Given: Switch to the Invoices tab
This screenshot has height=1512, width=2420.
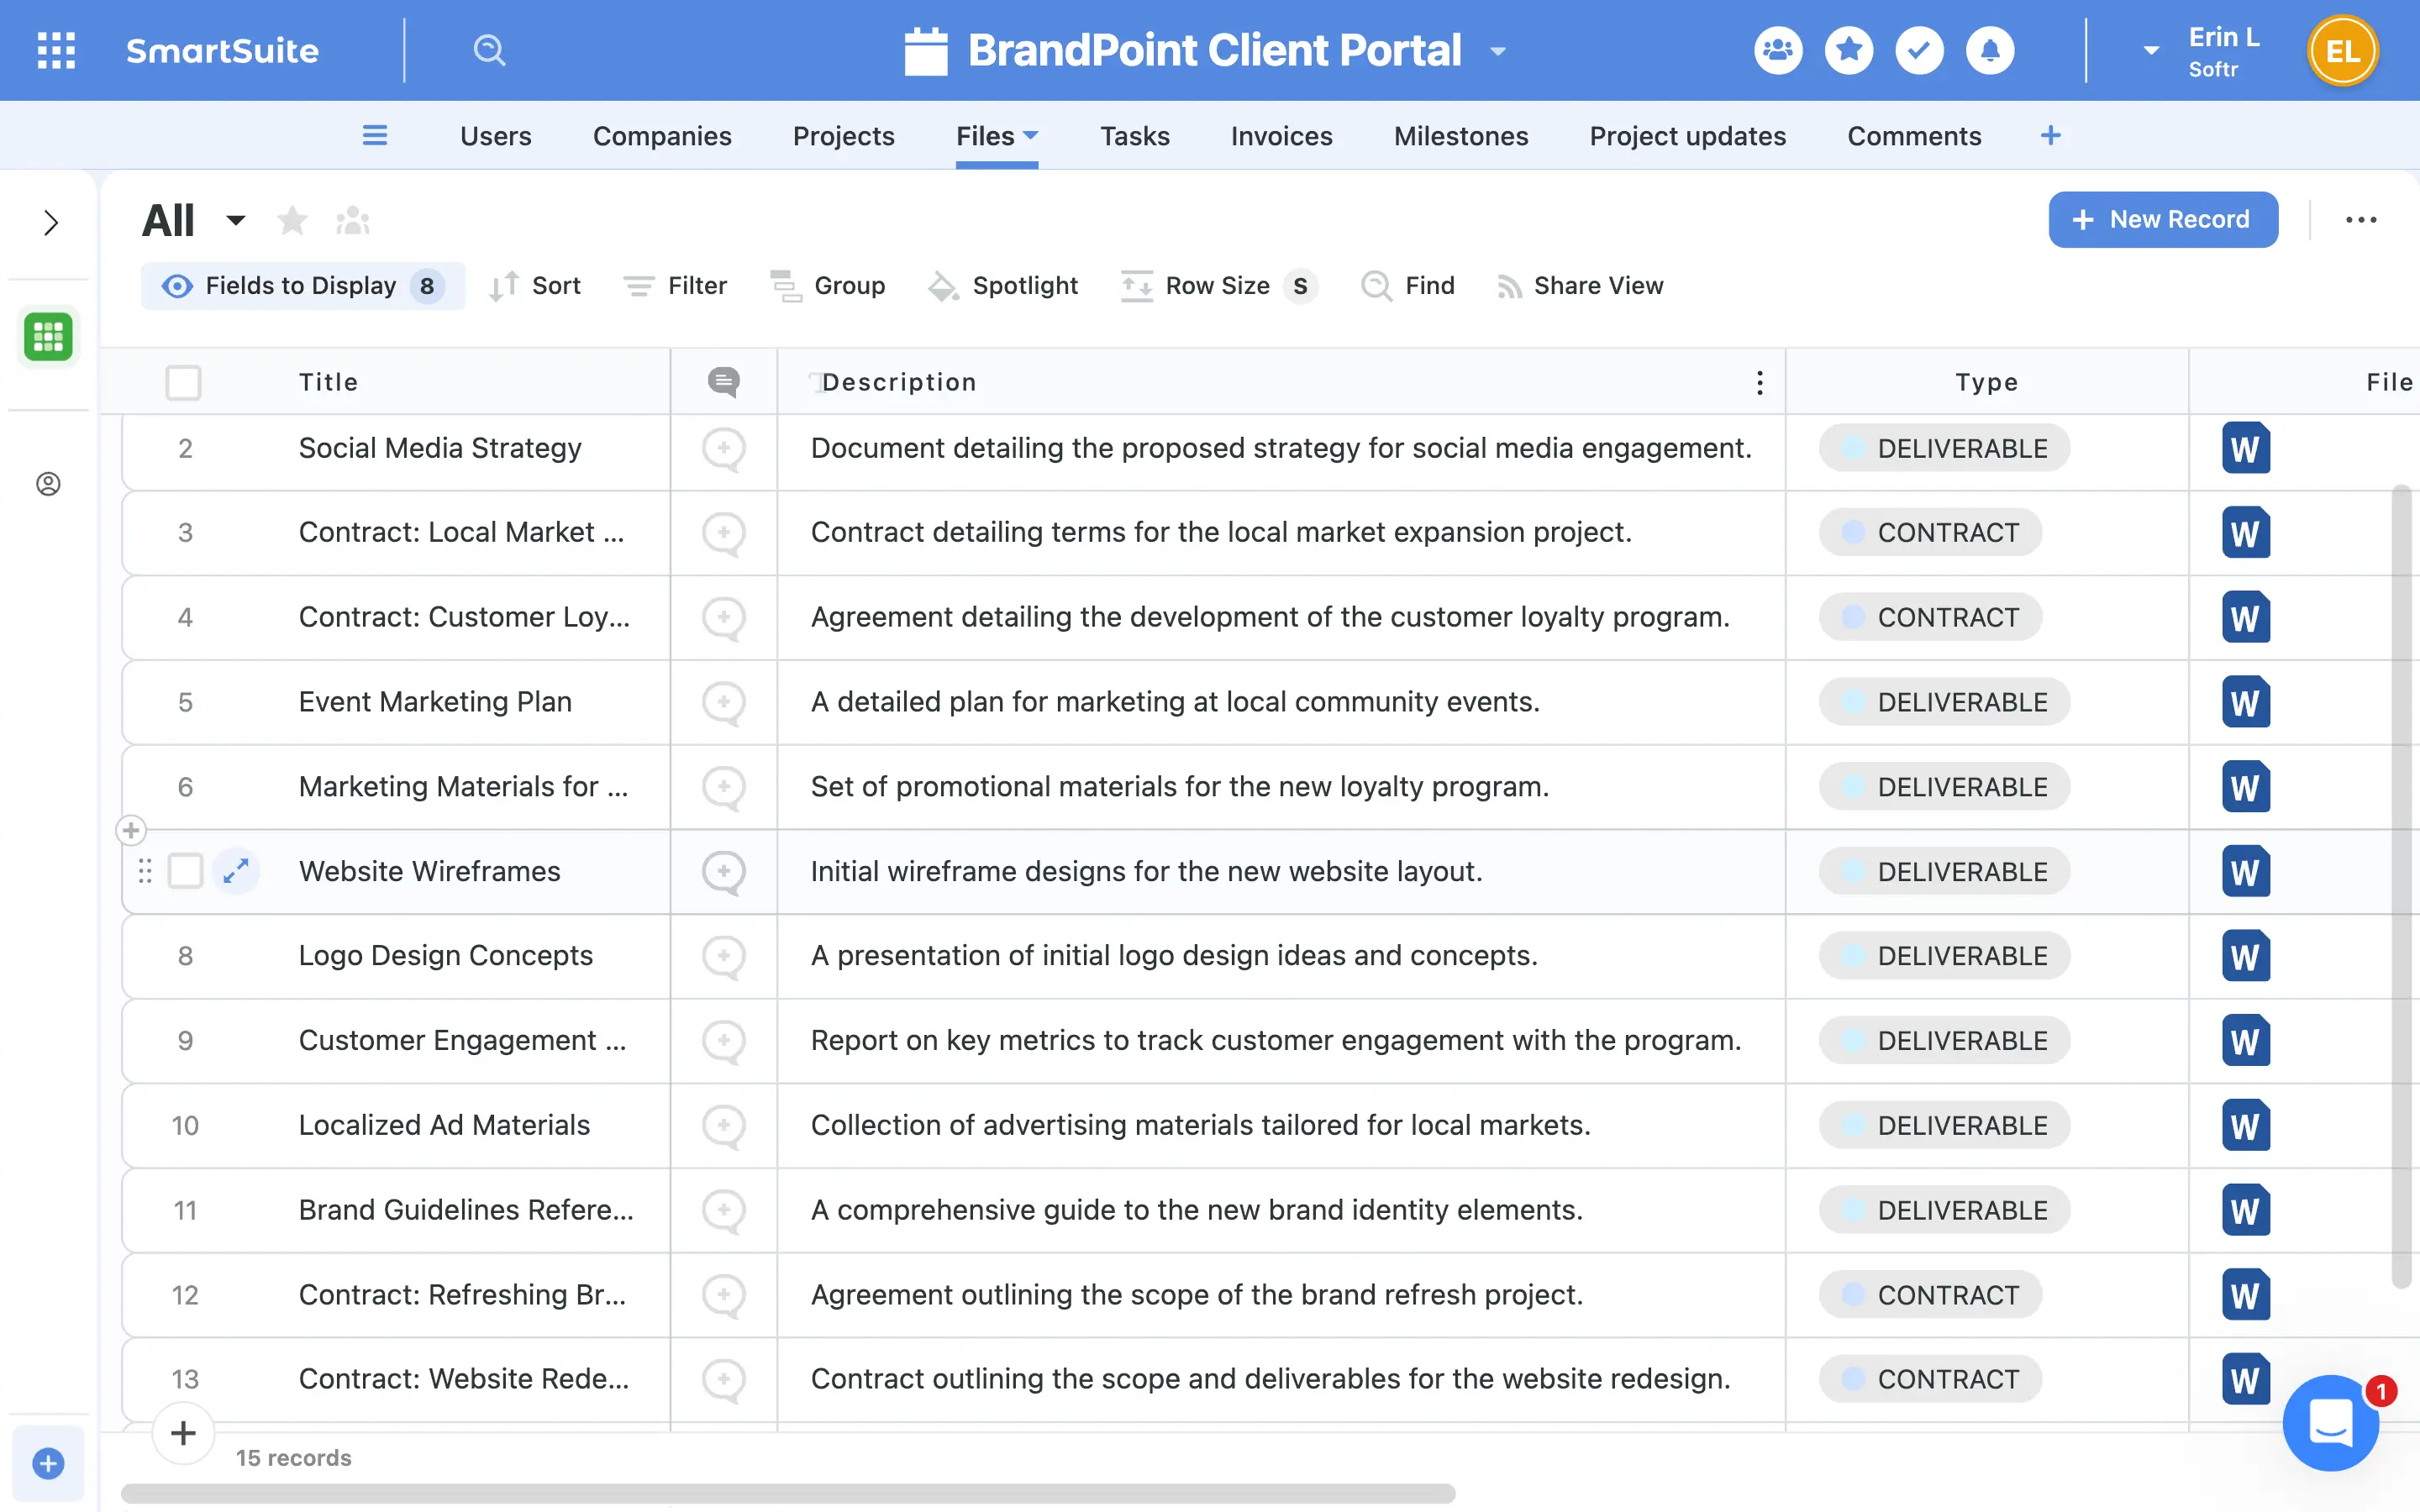Looking at the screenshot, I should coord(1281,136).
